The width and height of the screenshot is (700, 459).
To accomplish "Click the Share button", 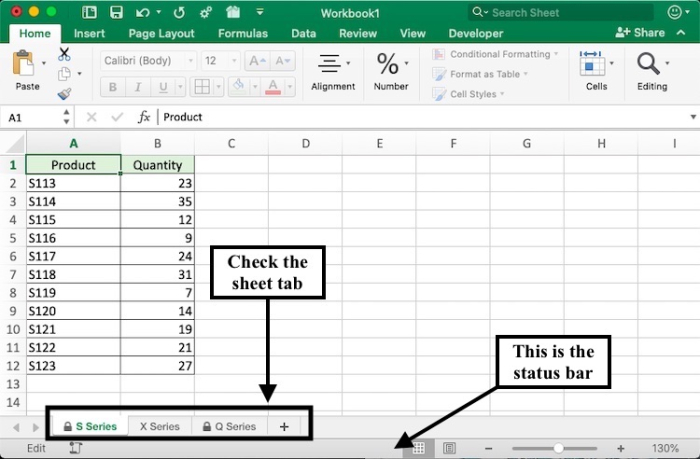I will pos(640,33).
